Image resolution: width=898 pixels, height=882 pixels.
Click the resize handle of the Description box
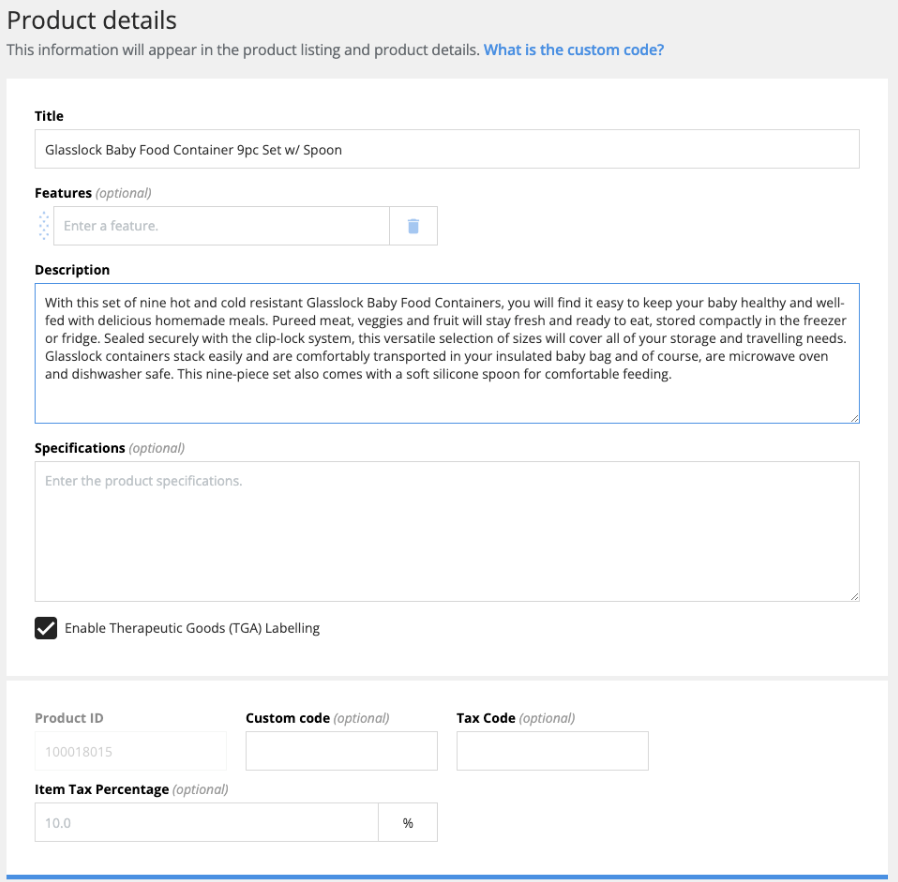[854, 418]
